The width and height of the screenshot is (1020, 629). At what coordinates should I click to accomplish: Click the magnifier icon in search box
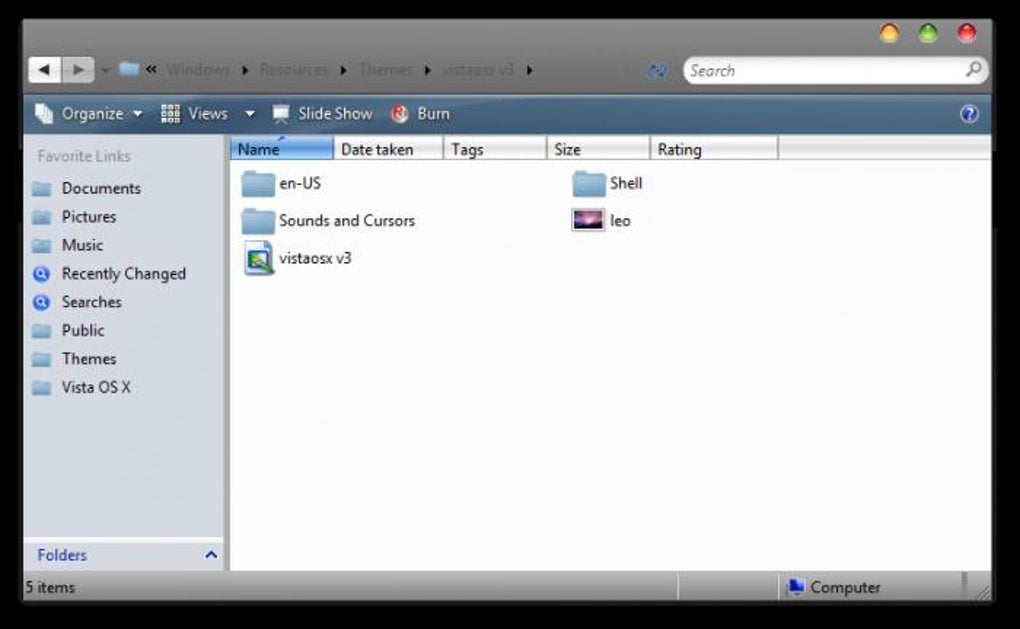pyautogui.click(x=973, y=69)
